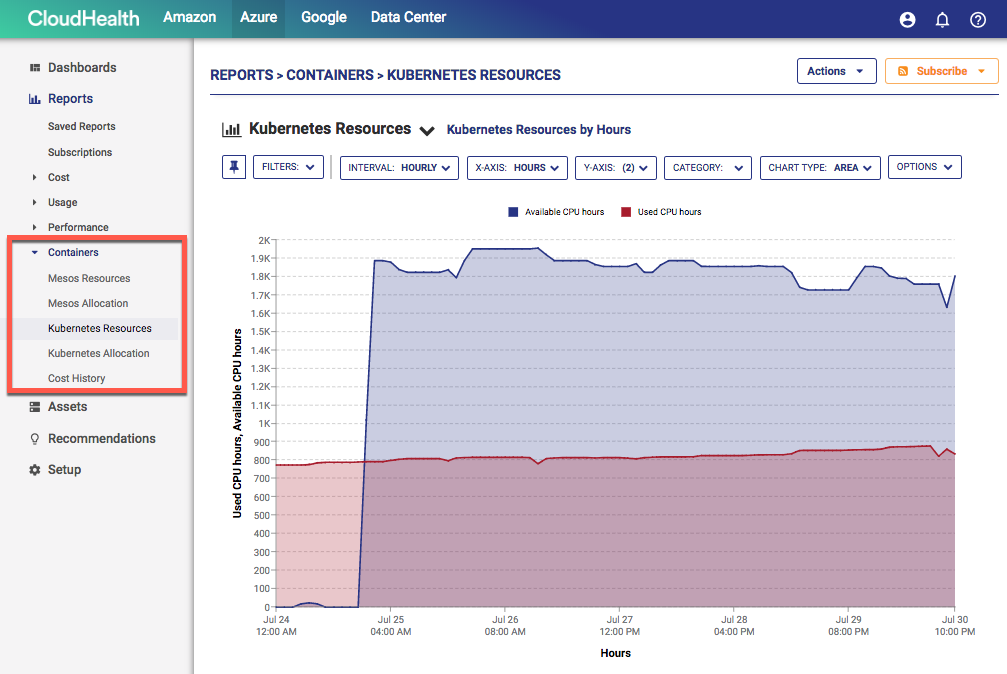Open the Options dropdown
The height and width of the screenshot is (674, 1007).
tap(924, 167)
